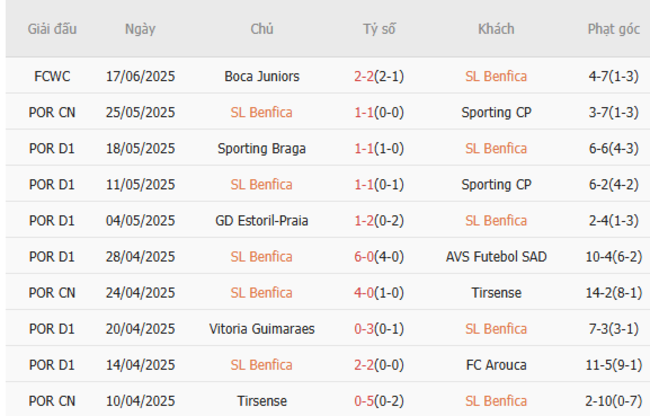Click the GD Estoril-Praia team name
This screenshot has height=416, width=650.
[x=262, y=221]
